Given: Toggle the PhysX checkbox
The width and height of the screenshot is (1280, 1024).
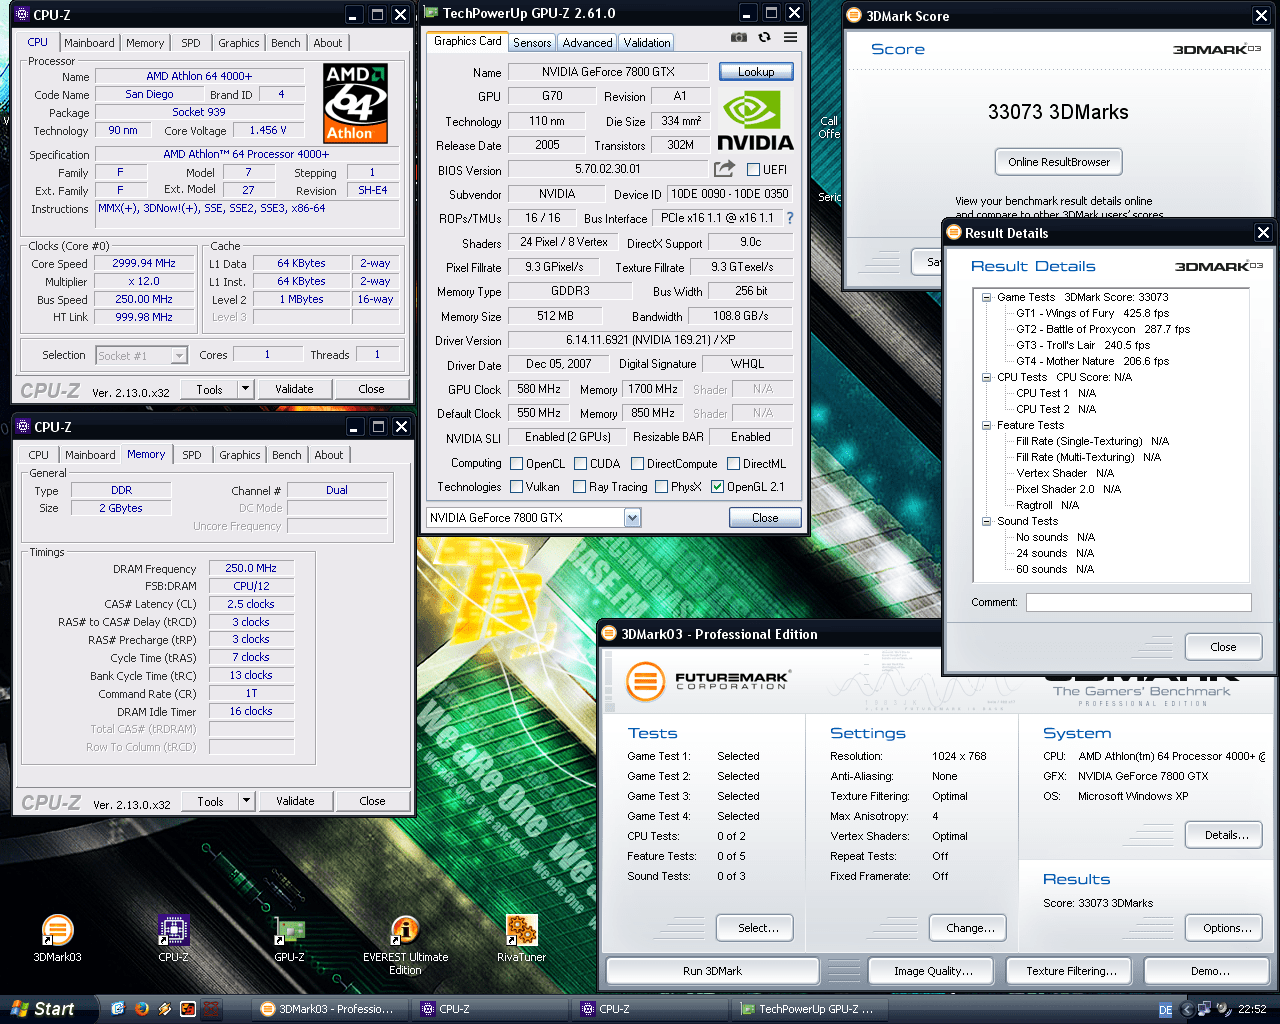Looking at the screenshot, I should pos(661,487).
